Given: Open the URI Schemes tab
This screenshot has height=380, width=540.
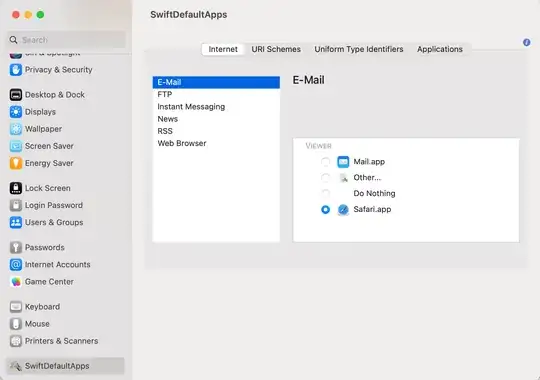Looking at the screenshot, I should pyautogui.click(x=276, y=49).
